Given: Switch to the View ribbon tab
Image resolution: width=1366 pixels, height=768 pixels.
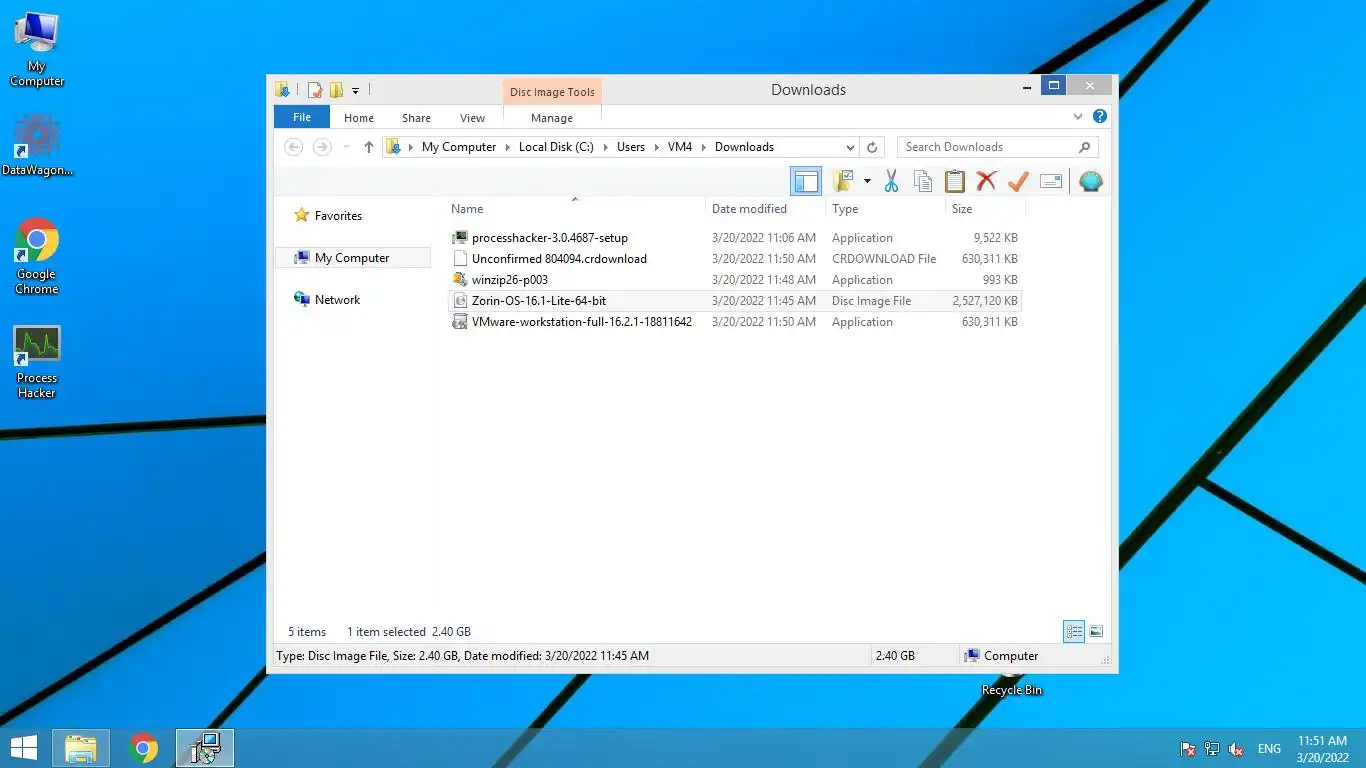Looking at the screenshot, I should pyautogui.click(x=472, y=118).
